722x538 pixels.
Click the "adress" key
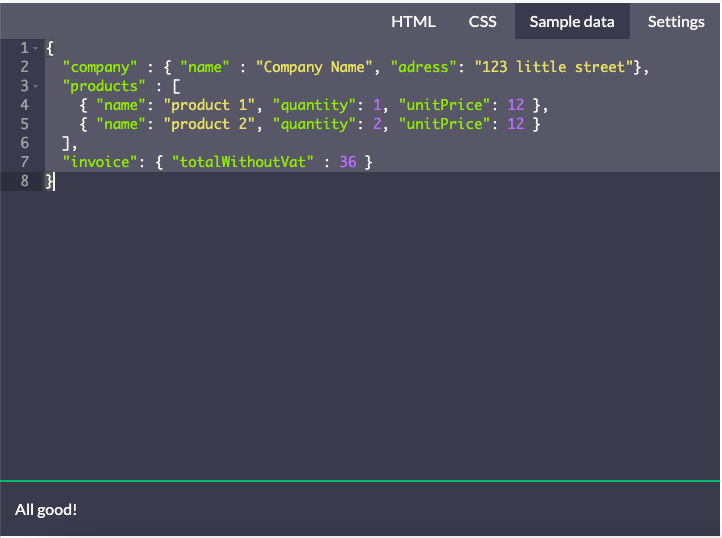(x=423, y=67)
